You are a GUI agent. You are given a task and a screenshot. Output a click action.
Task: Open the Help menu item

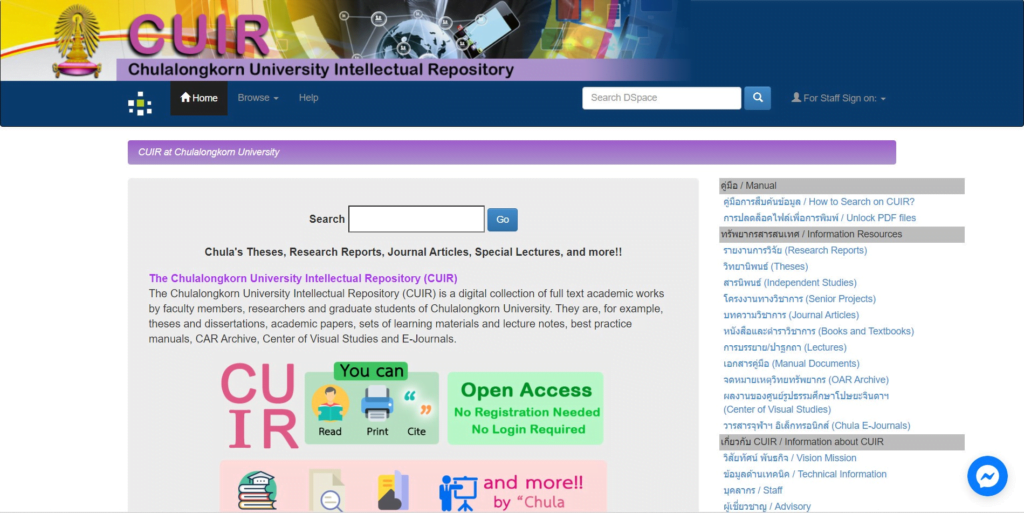tap(308, 98)
